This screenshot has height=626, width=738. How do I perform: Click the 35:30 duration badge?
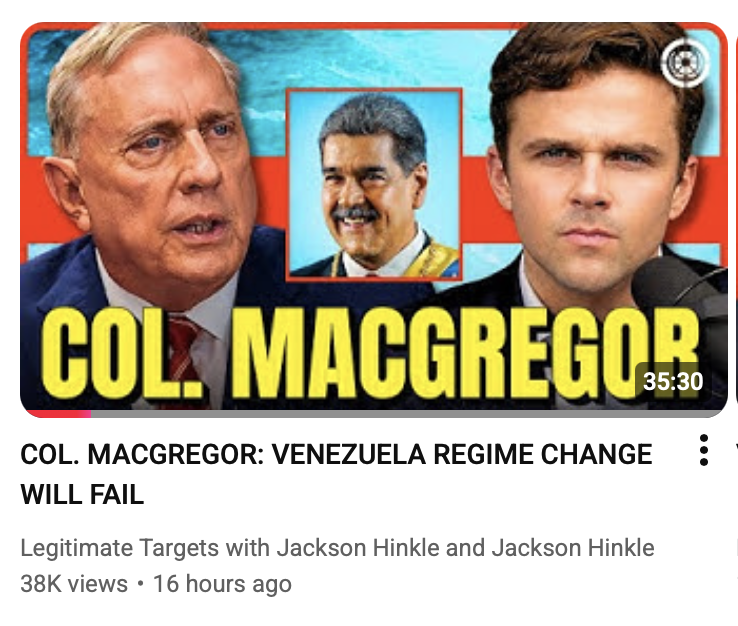pyautogui.click(x=673, y=381)
